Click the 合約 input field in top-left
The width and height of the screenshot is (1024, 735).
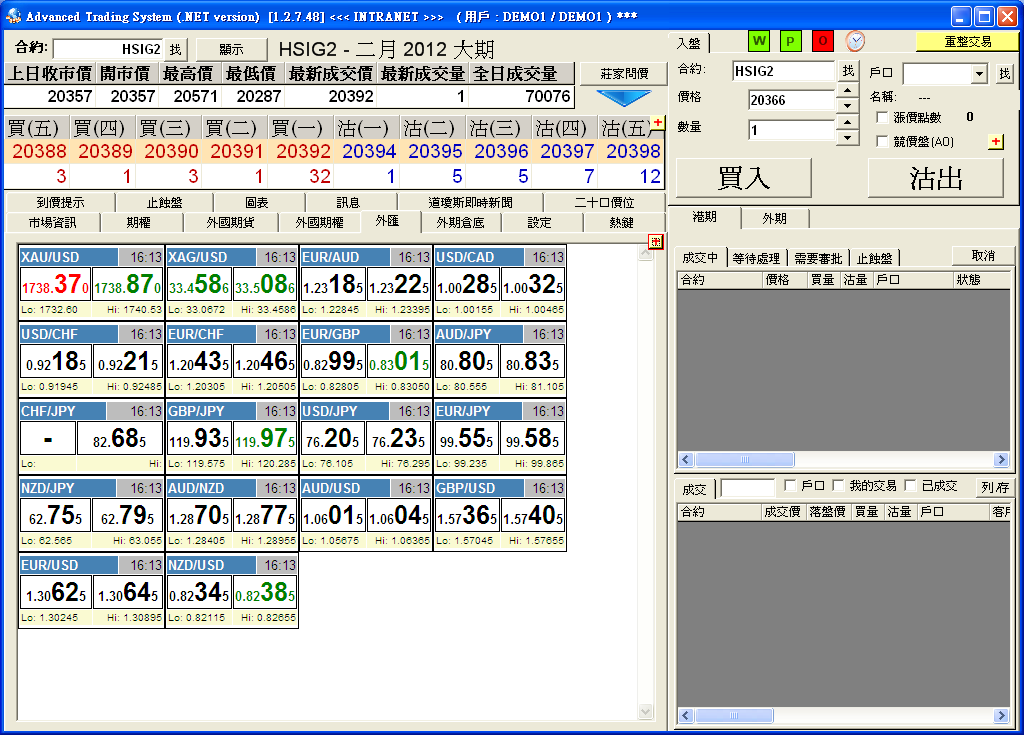click(107, 49)
